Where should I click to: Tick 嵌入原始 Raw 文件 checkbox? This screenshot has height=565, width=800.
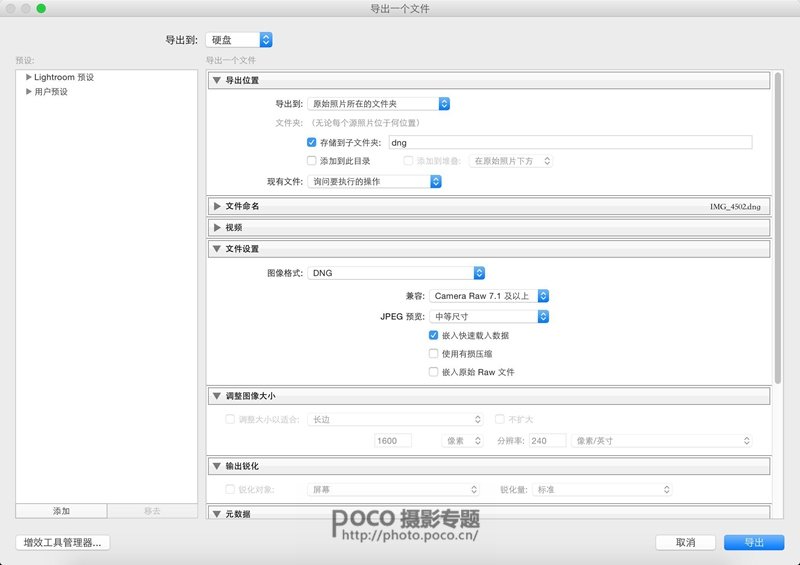click(433, 372)
